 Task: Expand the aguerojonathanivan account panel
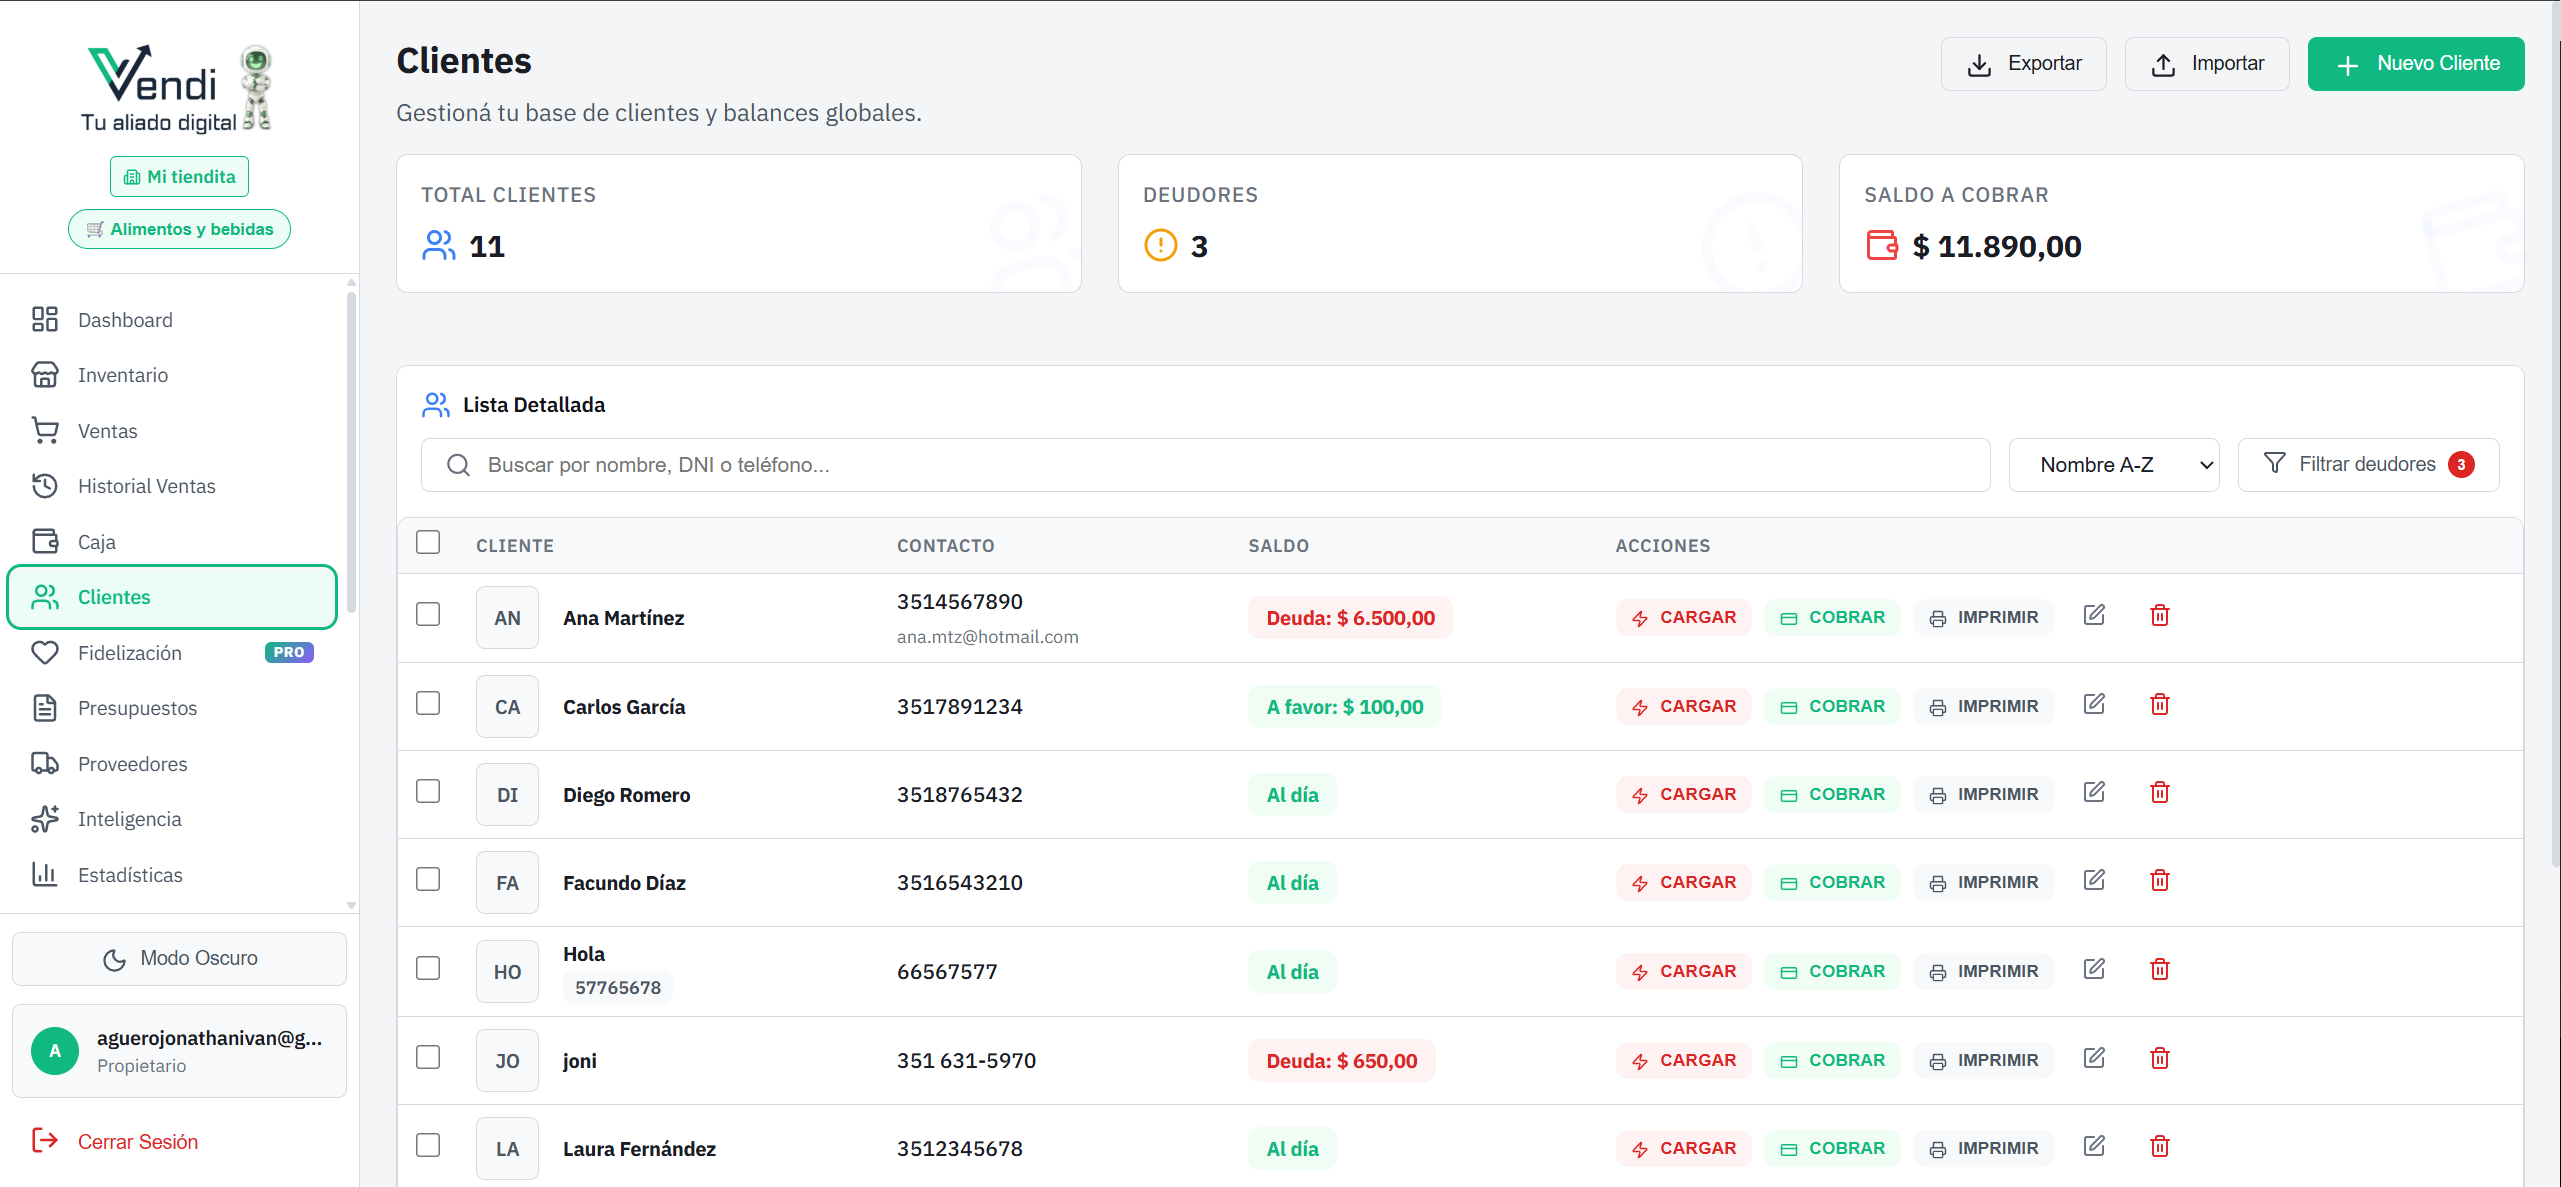[x=179, y=1050]
